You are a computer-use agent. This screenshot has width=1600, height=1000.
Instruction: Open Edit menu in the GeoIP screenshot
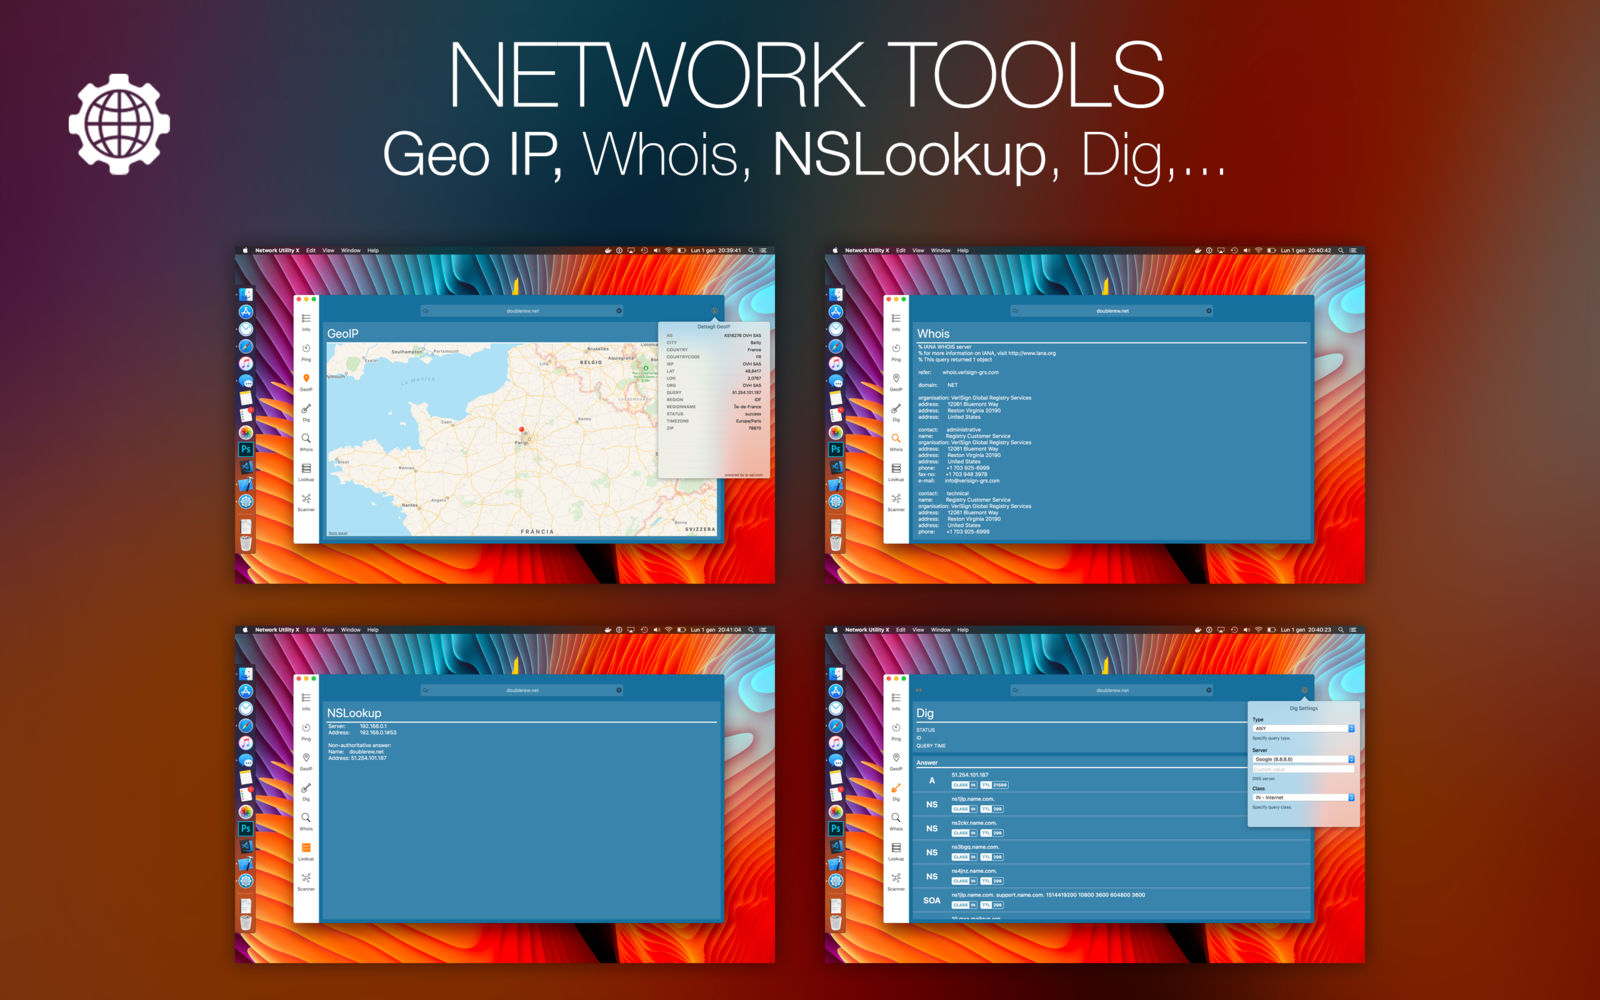[311, 250]
